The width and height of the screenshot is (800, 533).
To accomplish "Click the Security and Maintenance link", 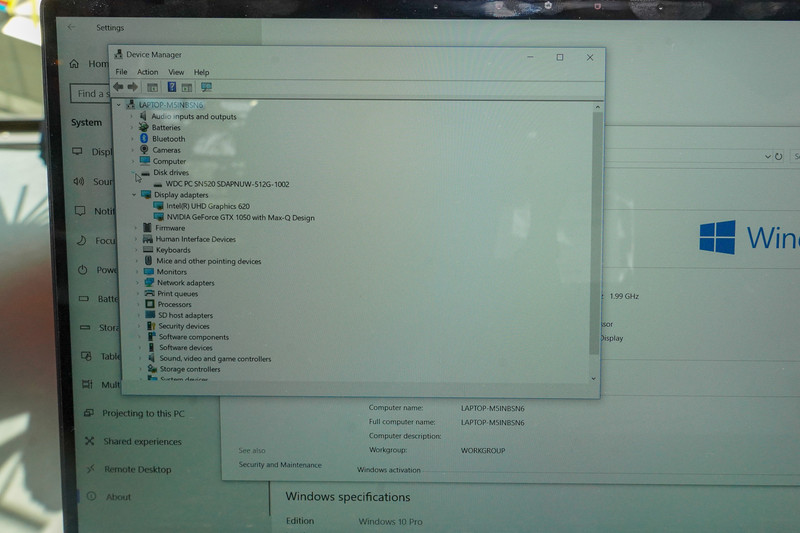I will click(x=280, y=465).
